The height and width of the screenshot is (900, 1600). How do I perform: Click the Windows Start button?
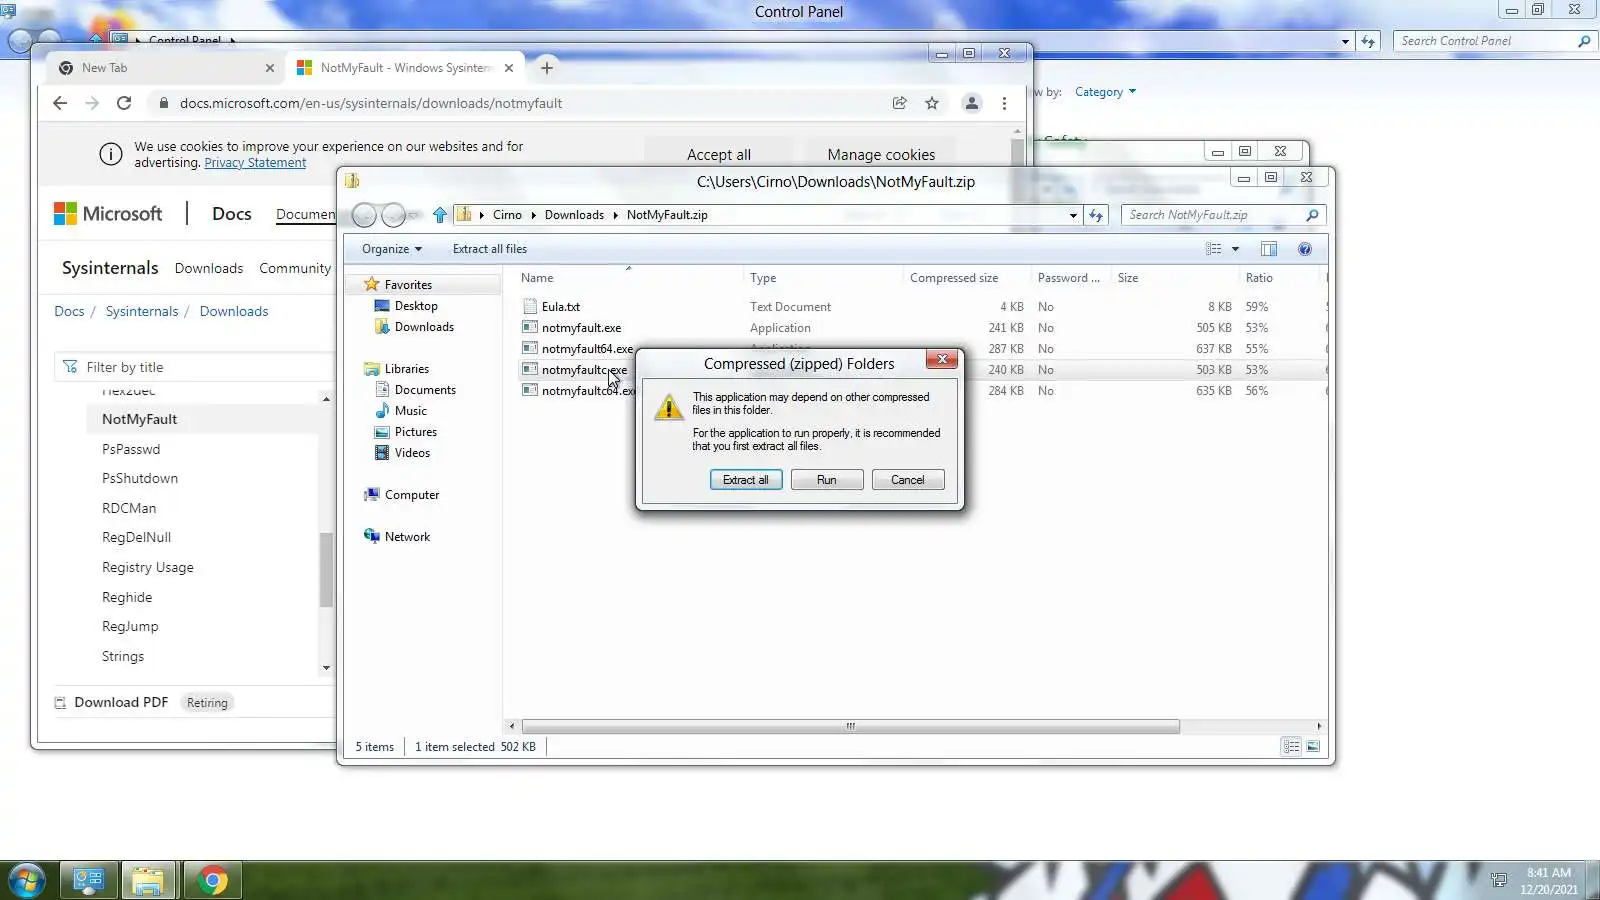[x=26, y=881]
